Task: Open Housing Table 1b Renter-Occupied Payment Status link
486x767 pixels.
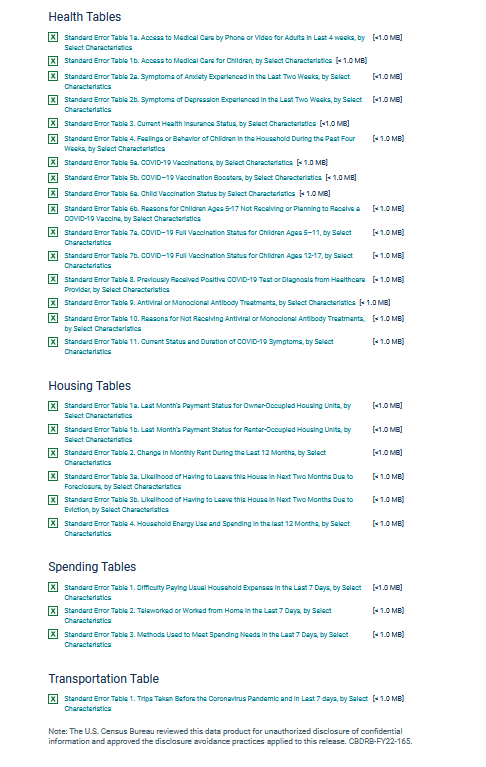Action: pos(208,435)
